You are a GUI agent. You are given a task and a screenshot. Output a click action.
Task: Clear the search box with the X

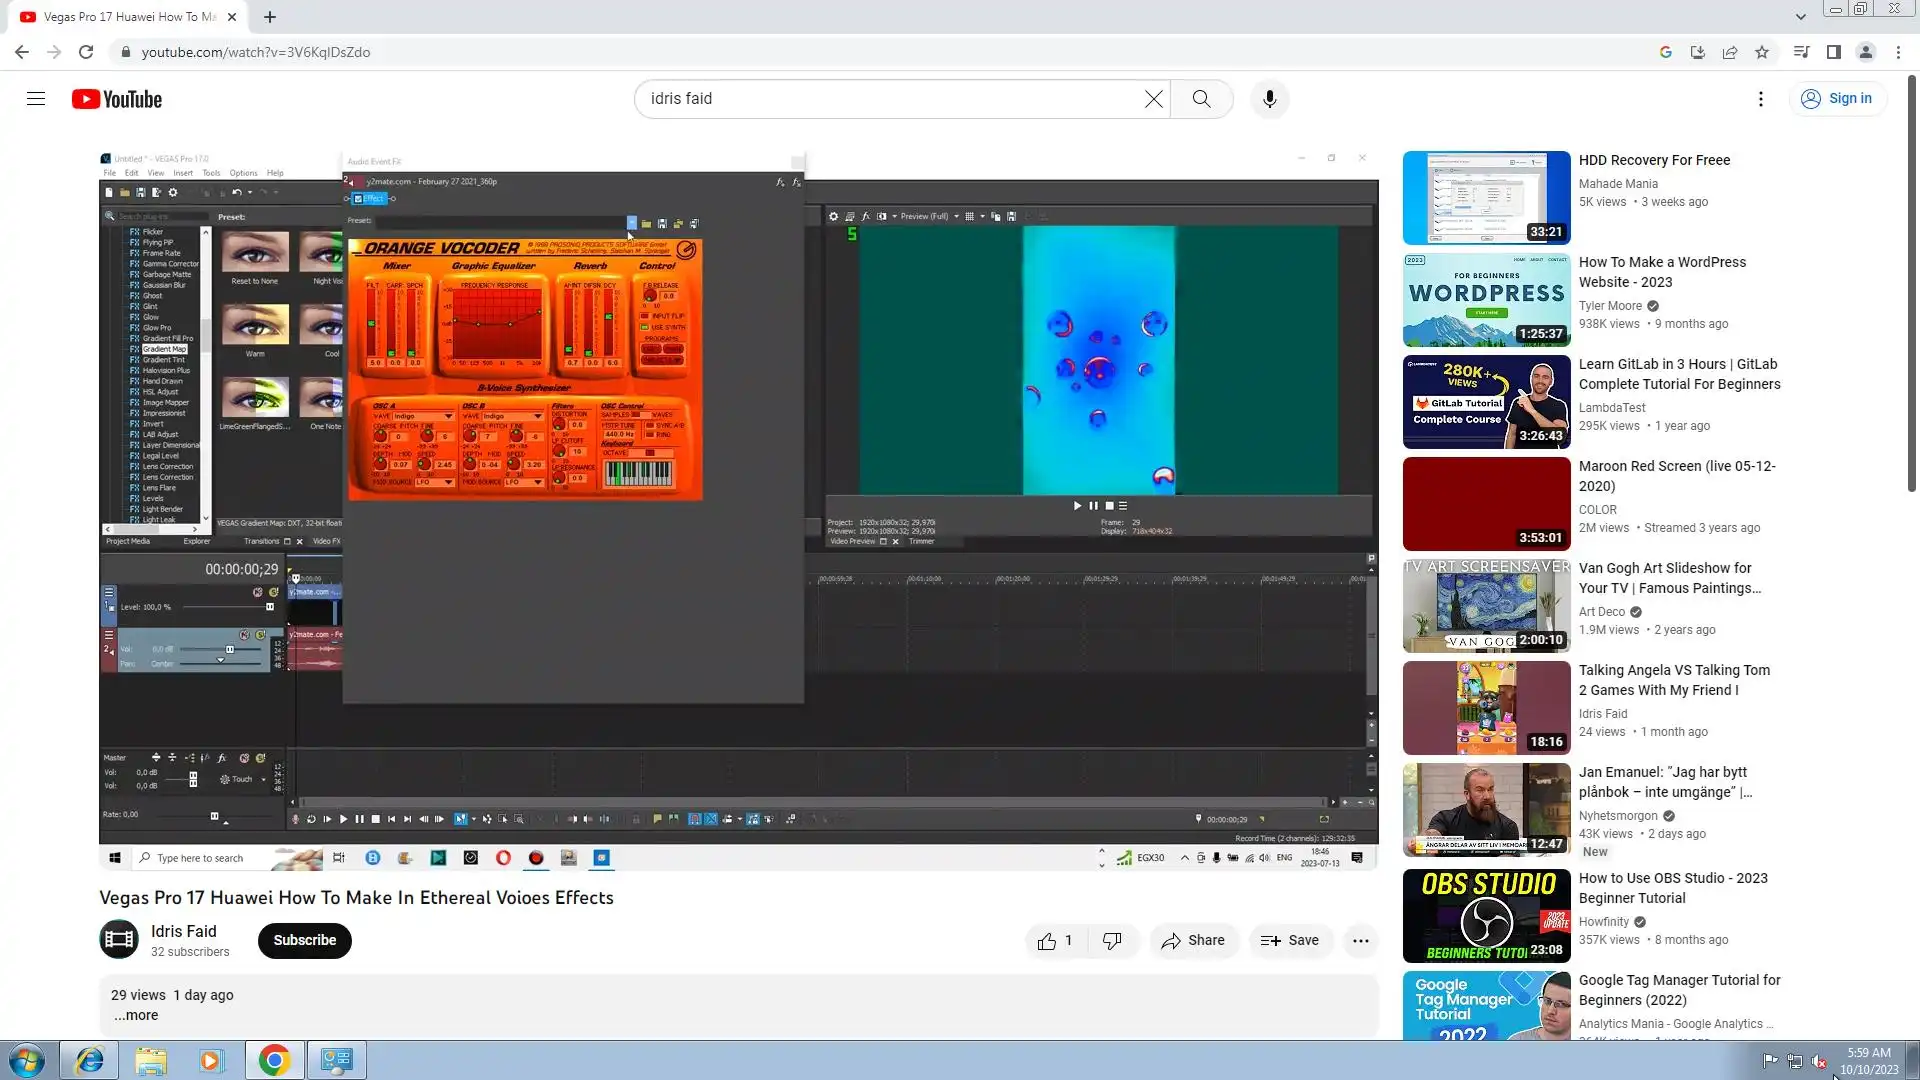pyautogui.click(x=1153, y=99)
